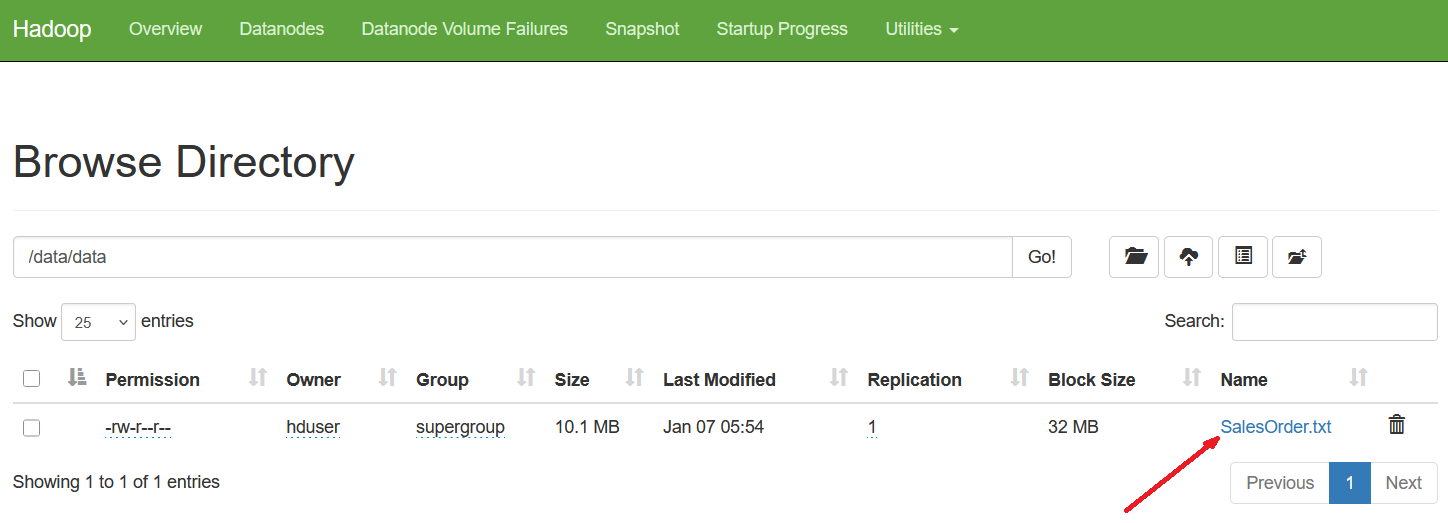Click the list view icon button
The image size is (1448, 523).
point(1243,257)
